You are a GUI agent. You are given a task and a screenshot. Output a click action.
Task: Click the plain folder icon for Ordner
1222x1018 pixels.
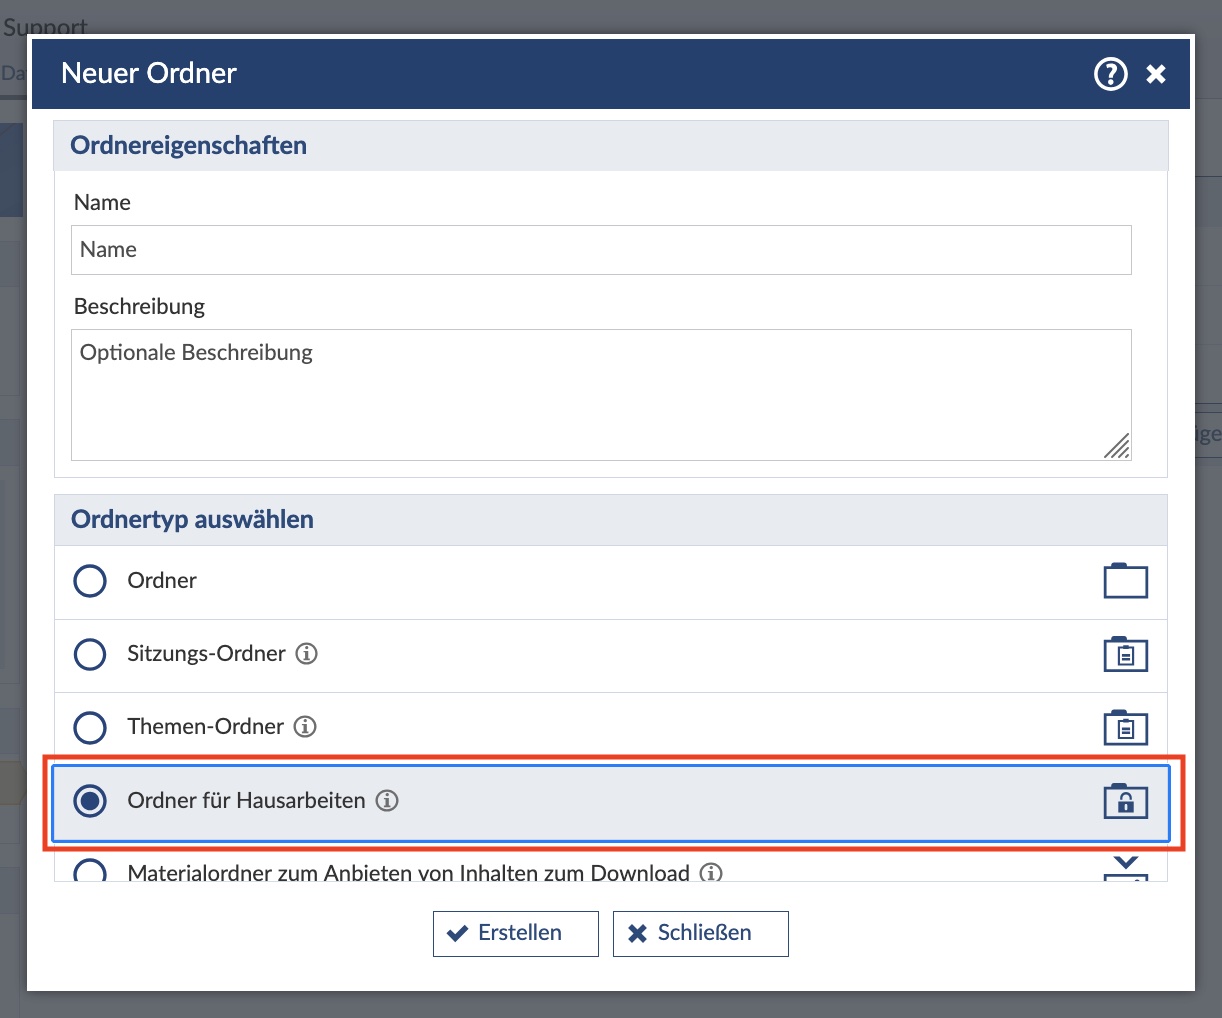(x=1125, y=581)
